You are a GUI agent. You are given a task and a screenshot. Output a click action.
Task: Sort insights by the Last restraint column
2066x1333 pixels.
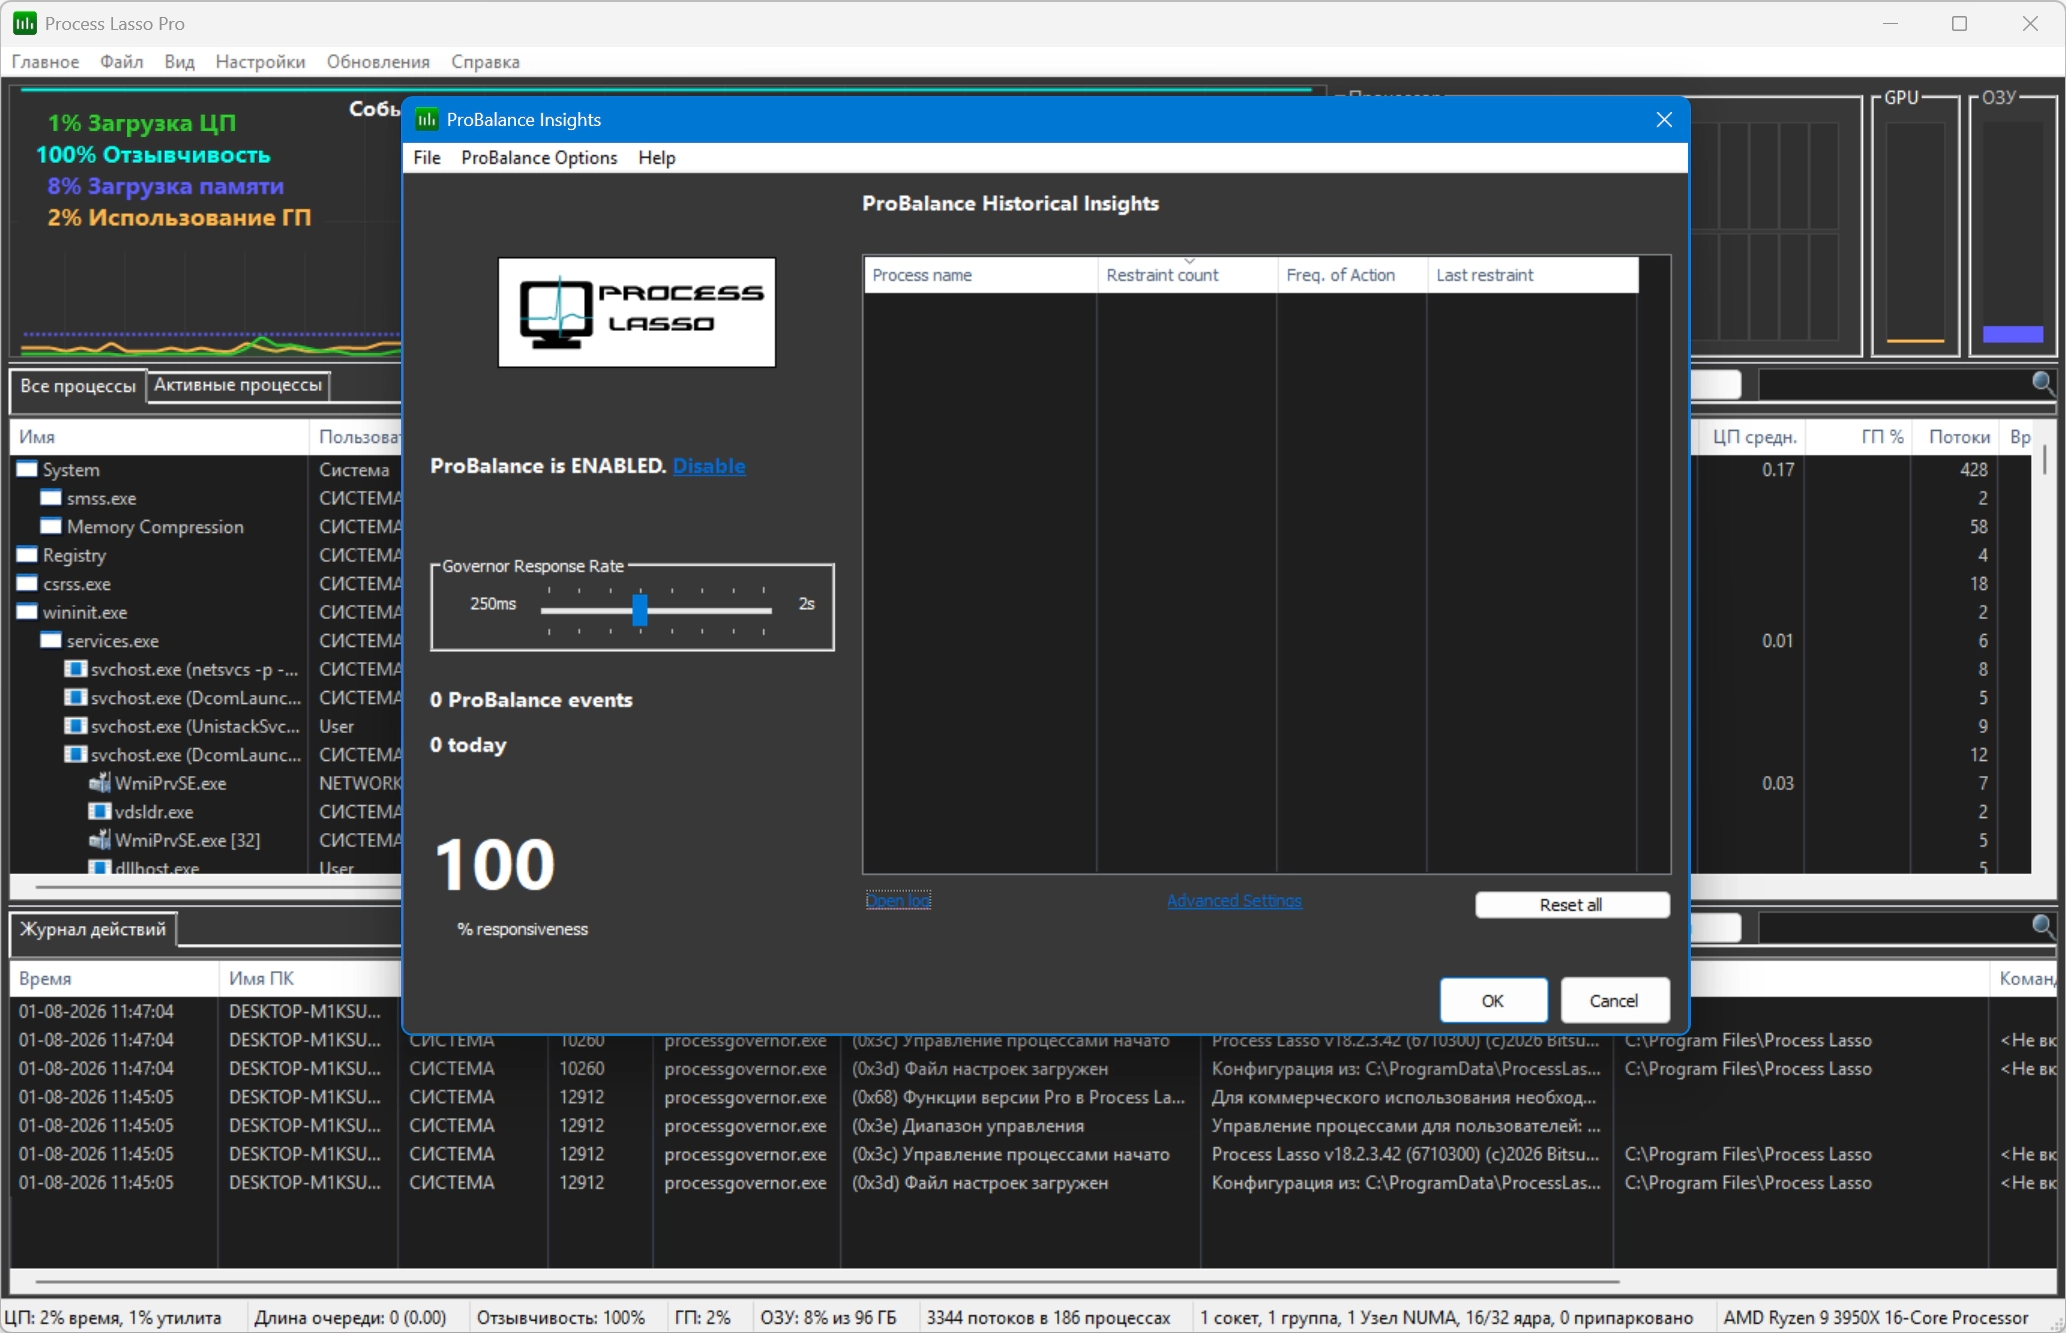point(1533,275)
